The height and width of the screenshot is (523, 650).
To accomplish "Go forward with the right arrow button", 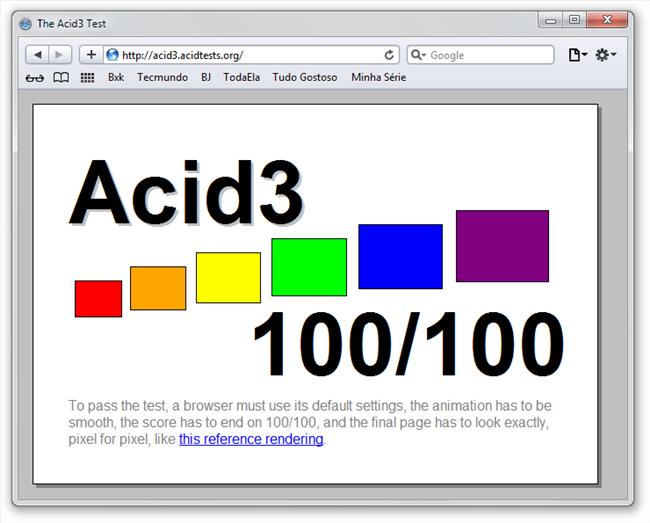I will click(60, 55).
